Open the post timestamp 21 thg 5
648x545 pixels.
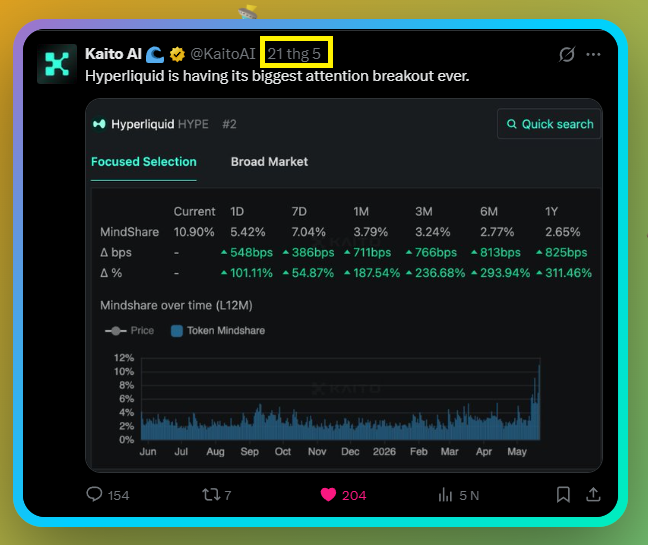tap(294, 54)
